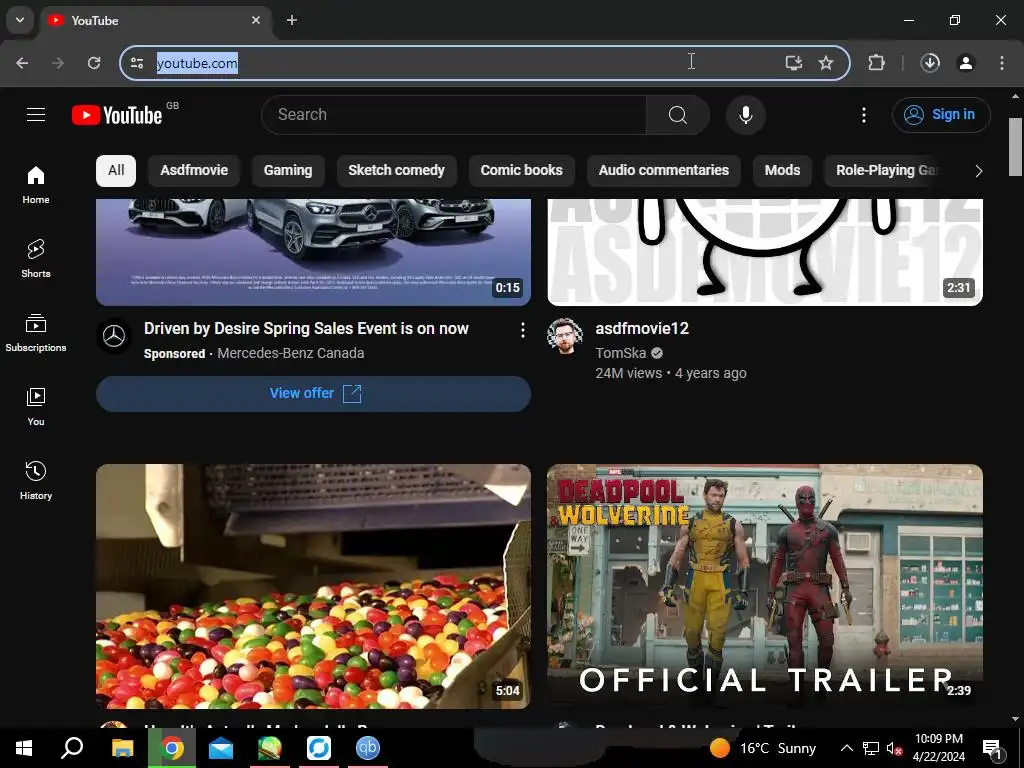
Task: Open asdfmovie12 video title
Action: pyautogui.click(x=642, y=328)
